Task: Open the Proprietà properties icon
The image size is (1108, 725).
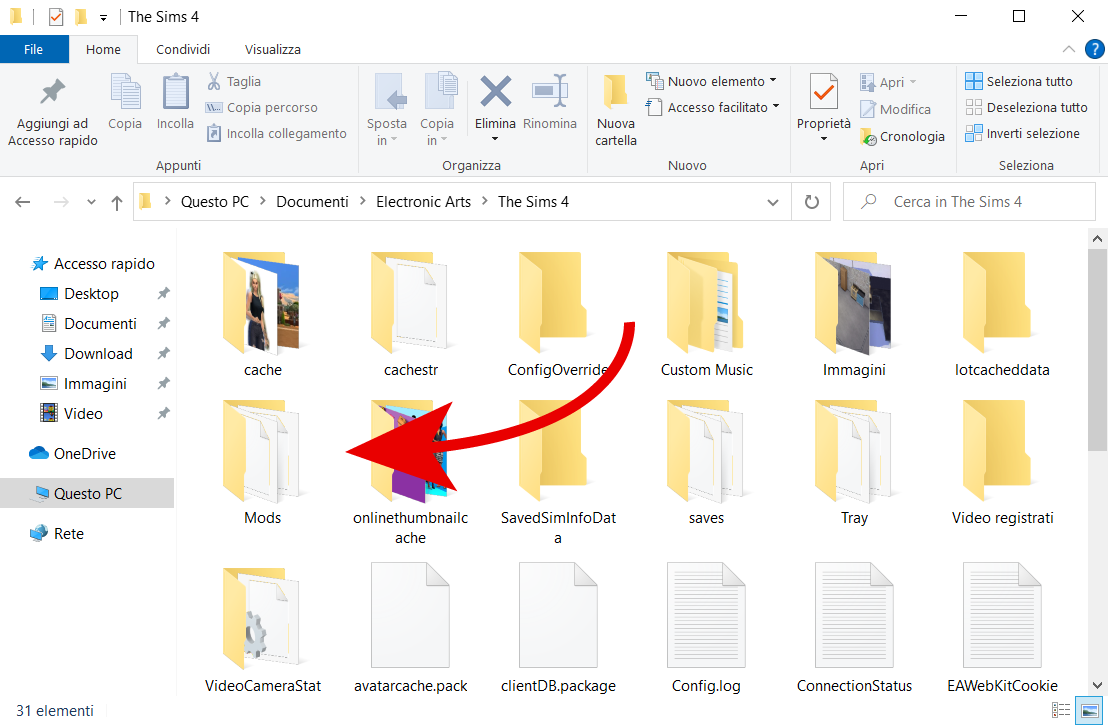Action: (x=823, y=94)
